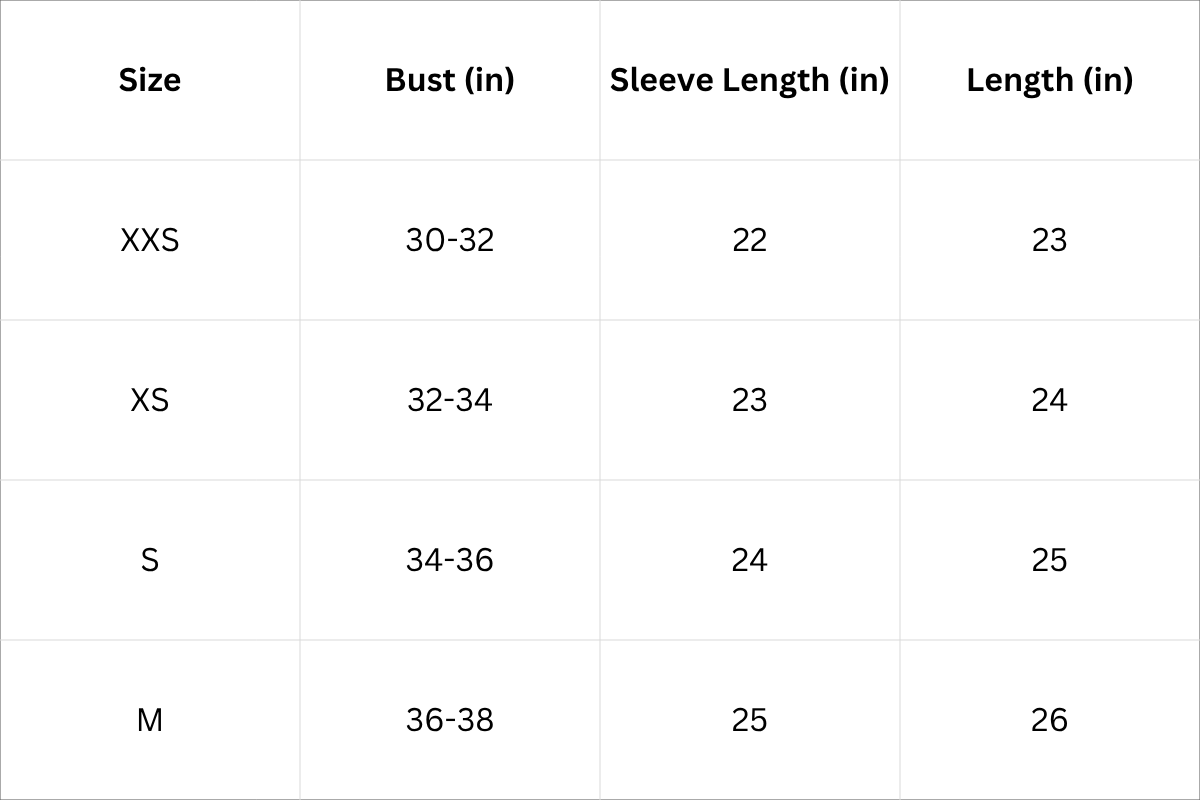Click the XXS size cell
Viewport: 1200px width, 800px height.
(150, 240)
